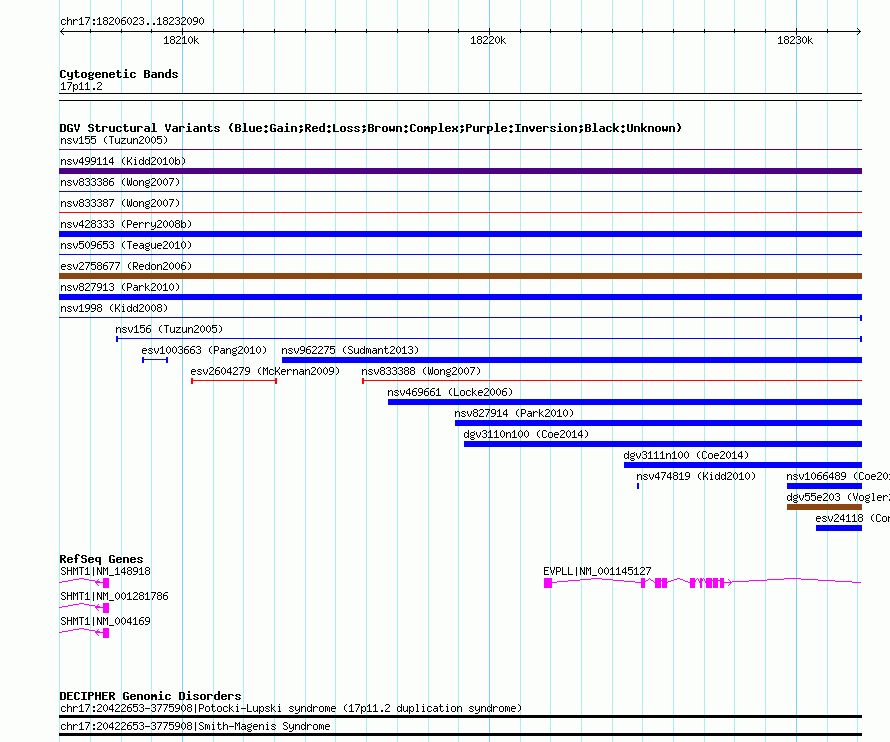Click the brown esv2758677 complex variant bar
The image size is (890, 742).
(x=460, y=276)
